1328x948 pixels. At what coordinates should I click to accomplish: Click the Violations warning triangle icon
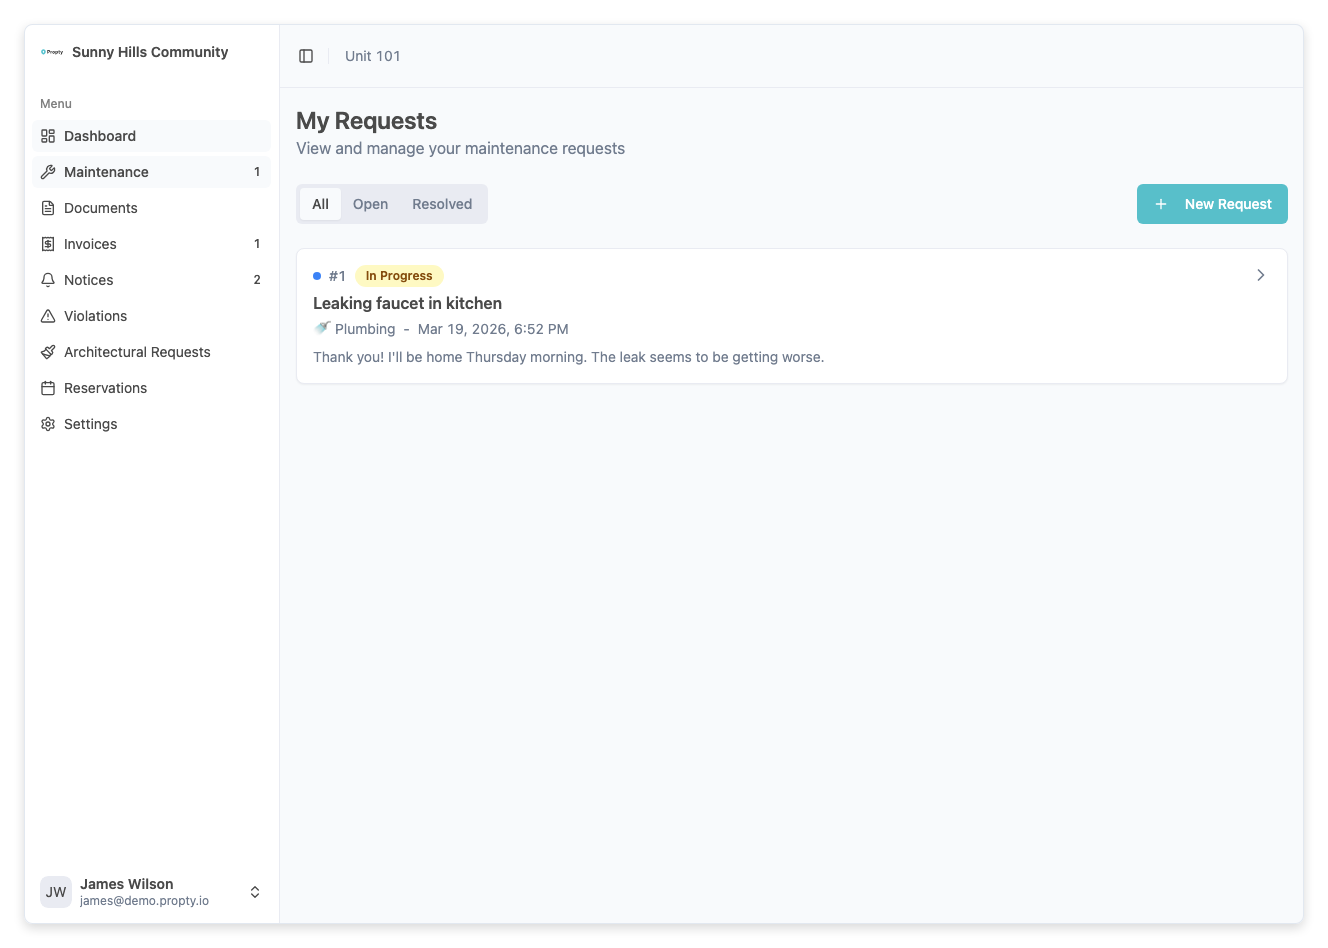(48, 316)
